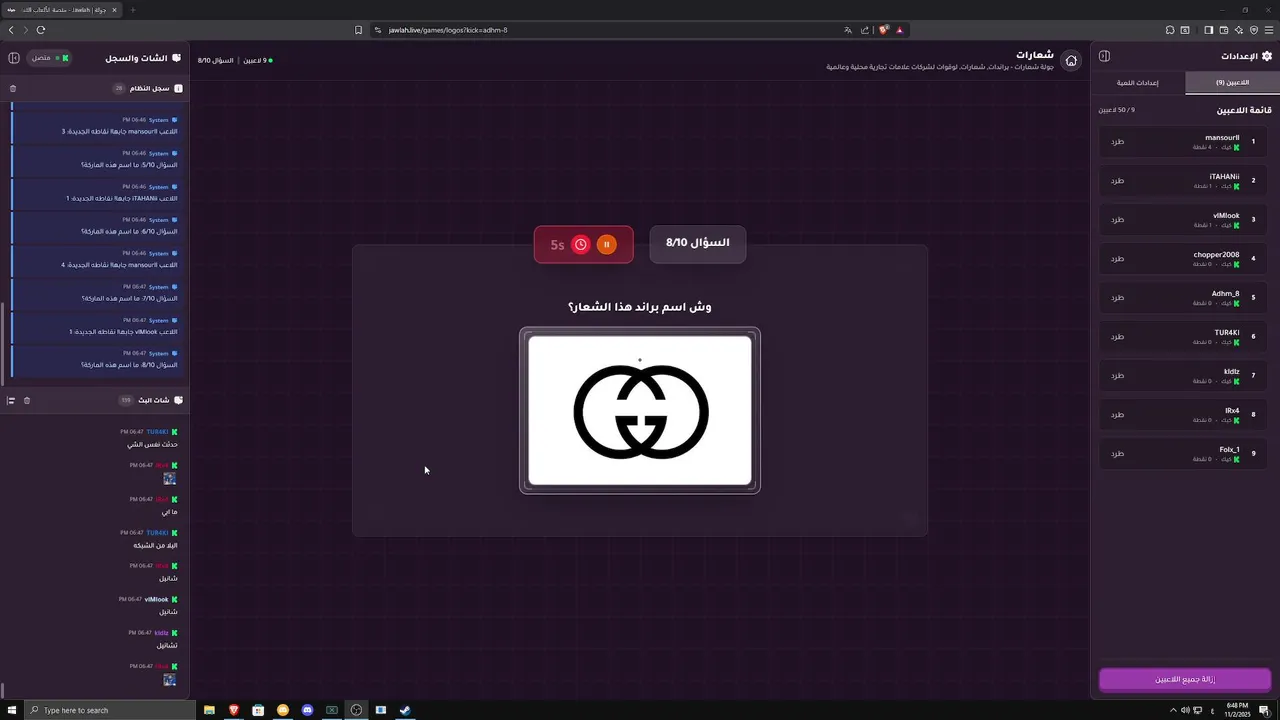
Task: Click the السؤال 8/10 question counter
Action: [698, 243]
